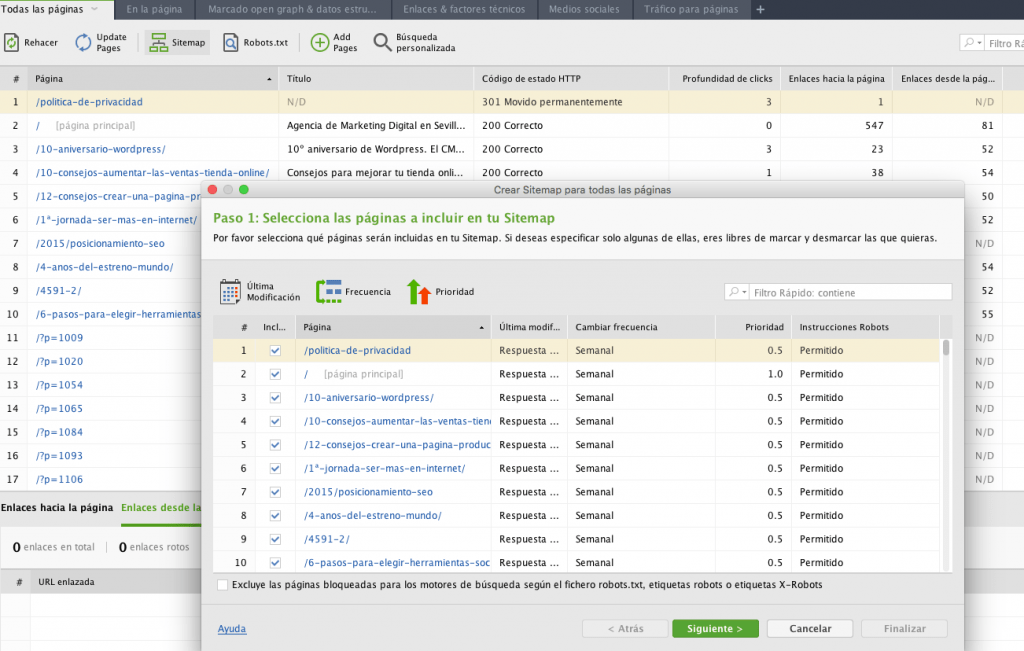
Task: Click the dialog quick filter search icon
Action: [x=737, y=292]
